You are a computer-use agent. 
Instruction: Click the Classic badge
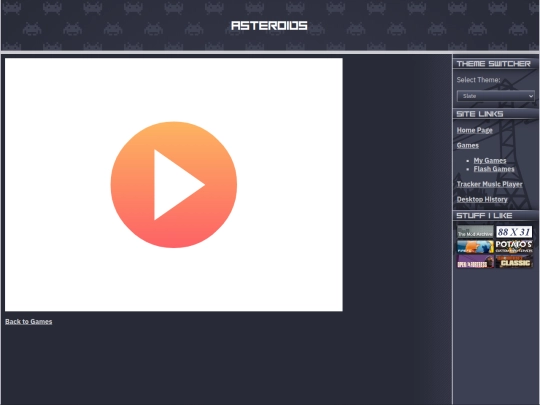[514, 261]
